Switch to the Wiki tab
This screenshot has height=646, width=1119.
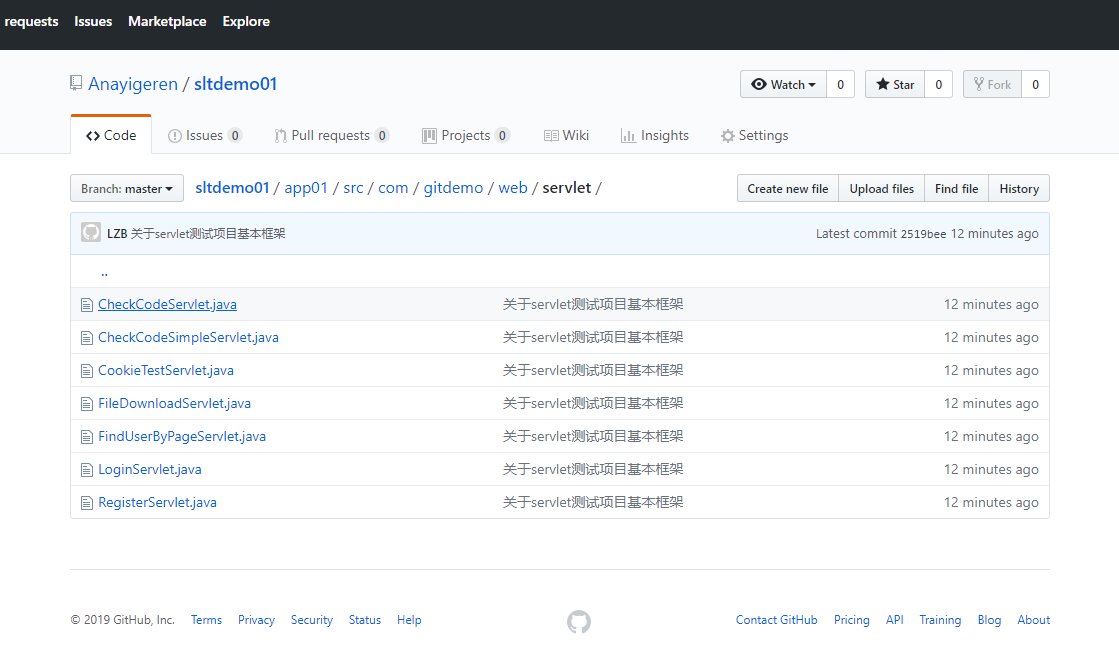point(567,135)
